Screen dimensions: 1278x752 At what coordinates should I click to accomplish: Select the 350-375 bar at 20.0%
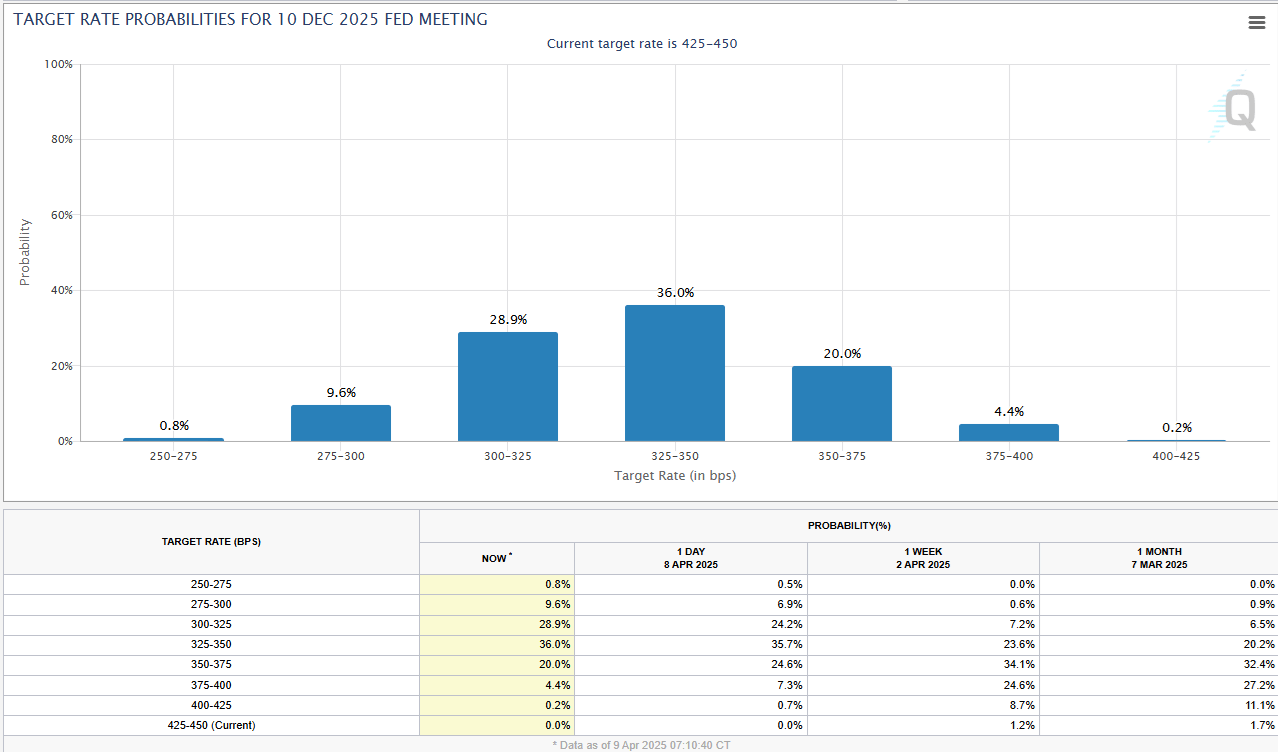tap(841, 403)
